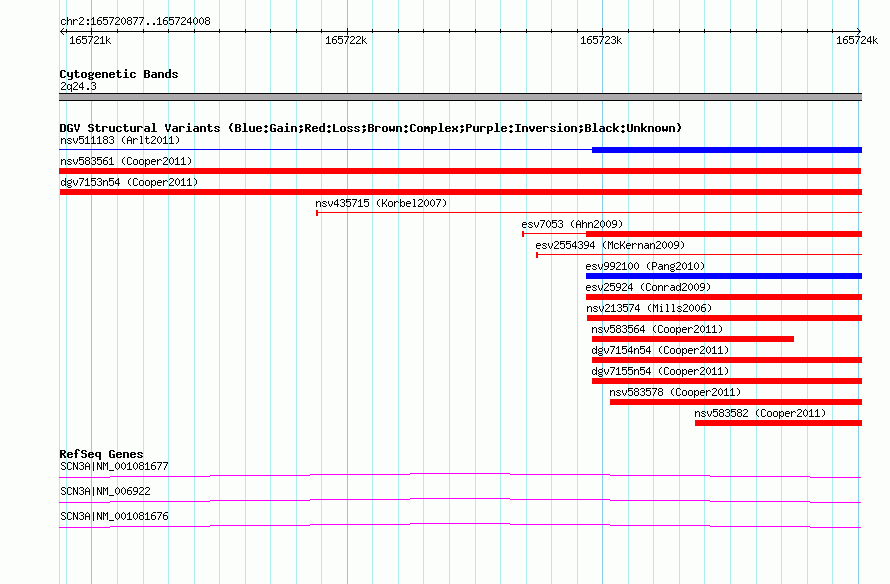
Task: Click the red dgv7154n54 loss bar
Action: pyautogui.click(x=727, y=360)
